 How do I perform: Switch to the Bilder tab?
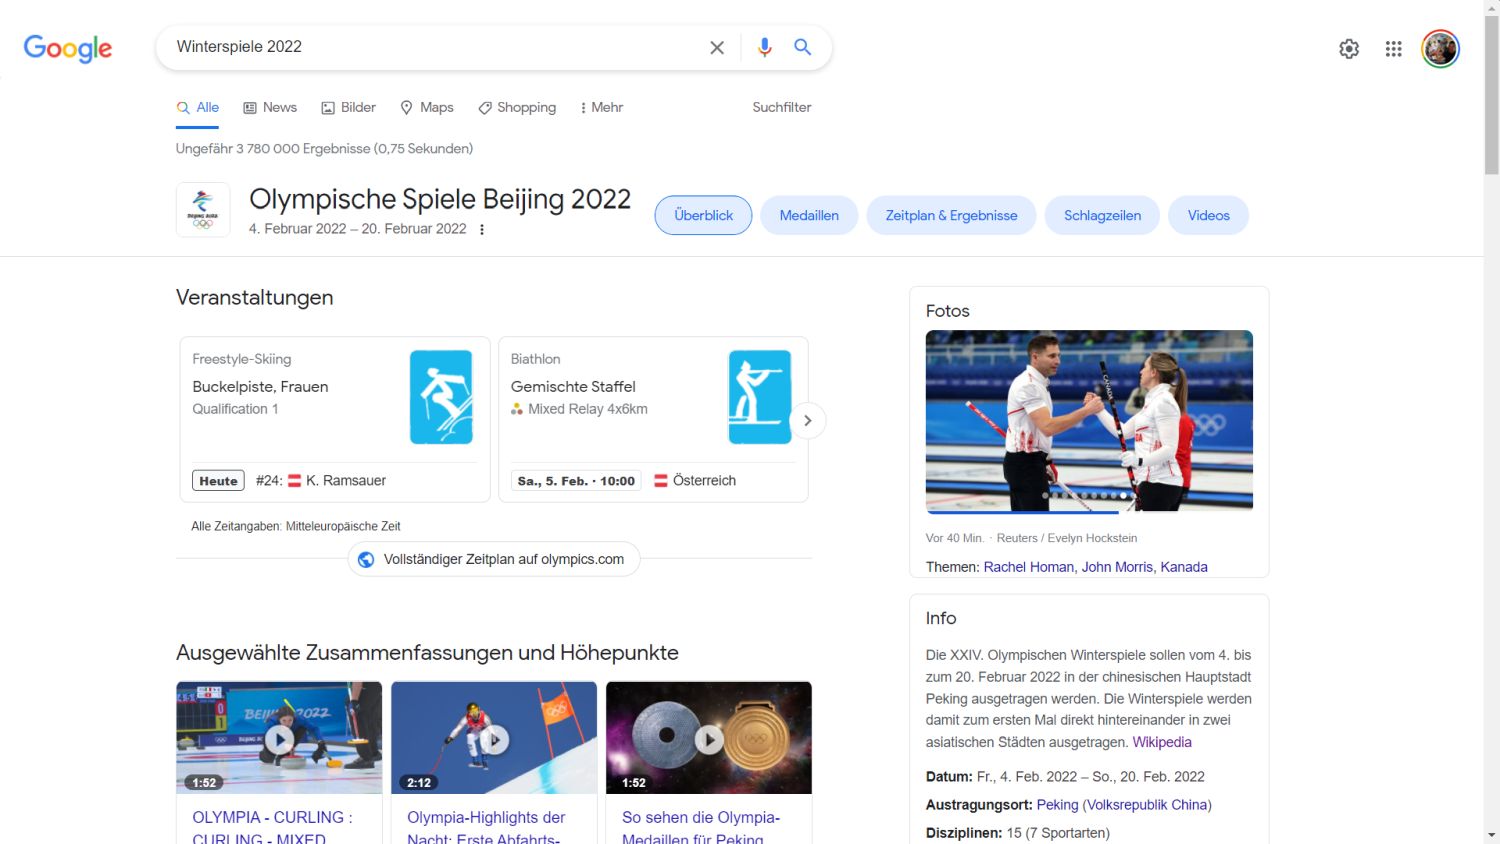click(x=348, y=107)
